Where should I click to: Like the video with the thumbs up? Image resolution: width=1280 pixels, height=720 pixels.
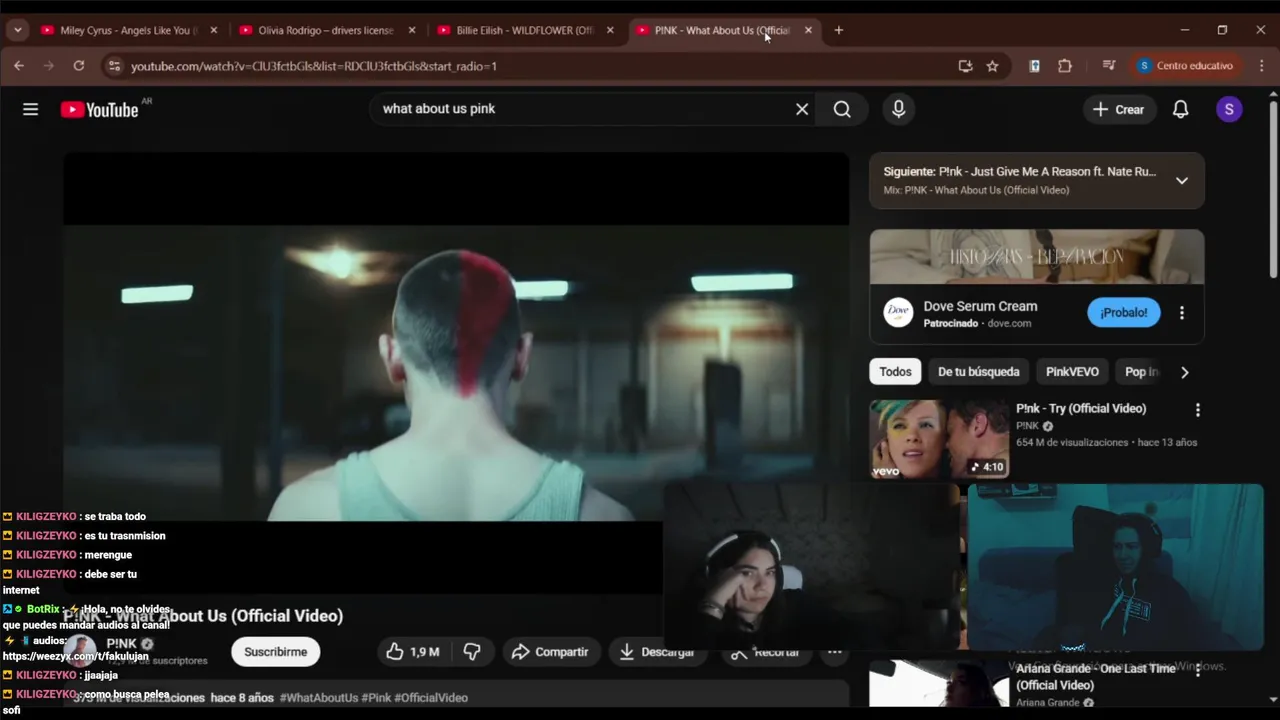[412, 652]
